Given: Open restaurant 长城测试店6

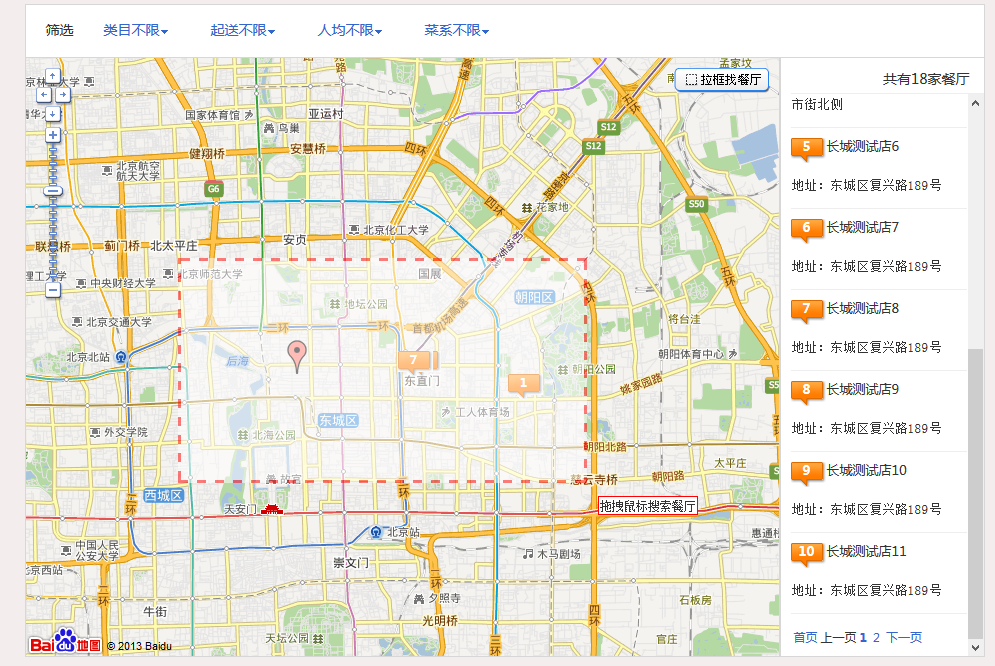Looking at the screenshot, I should pos(862,147).
